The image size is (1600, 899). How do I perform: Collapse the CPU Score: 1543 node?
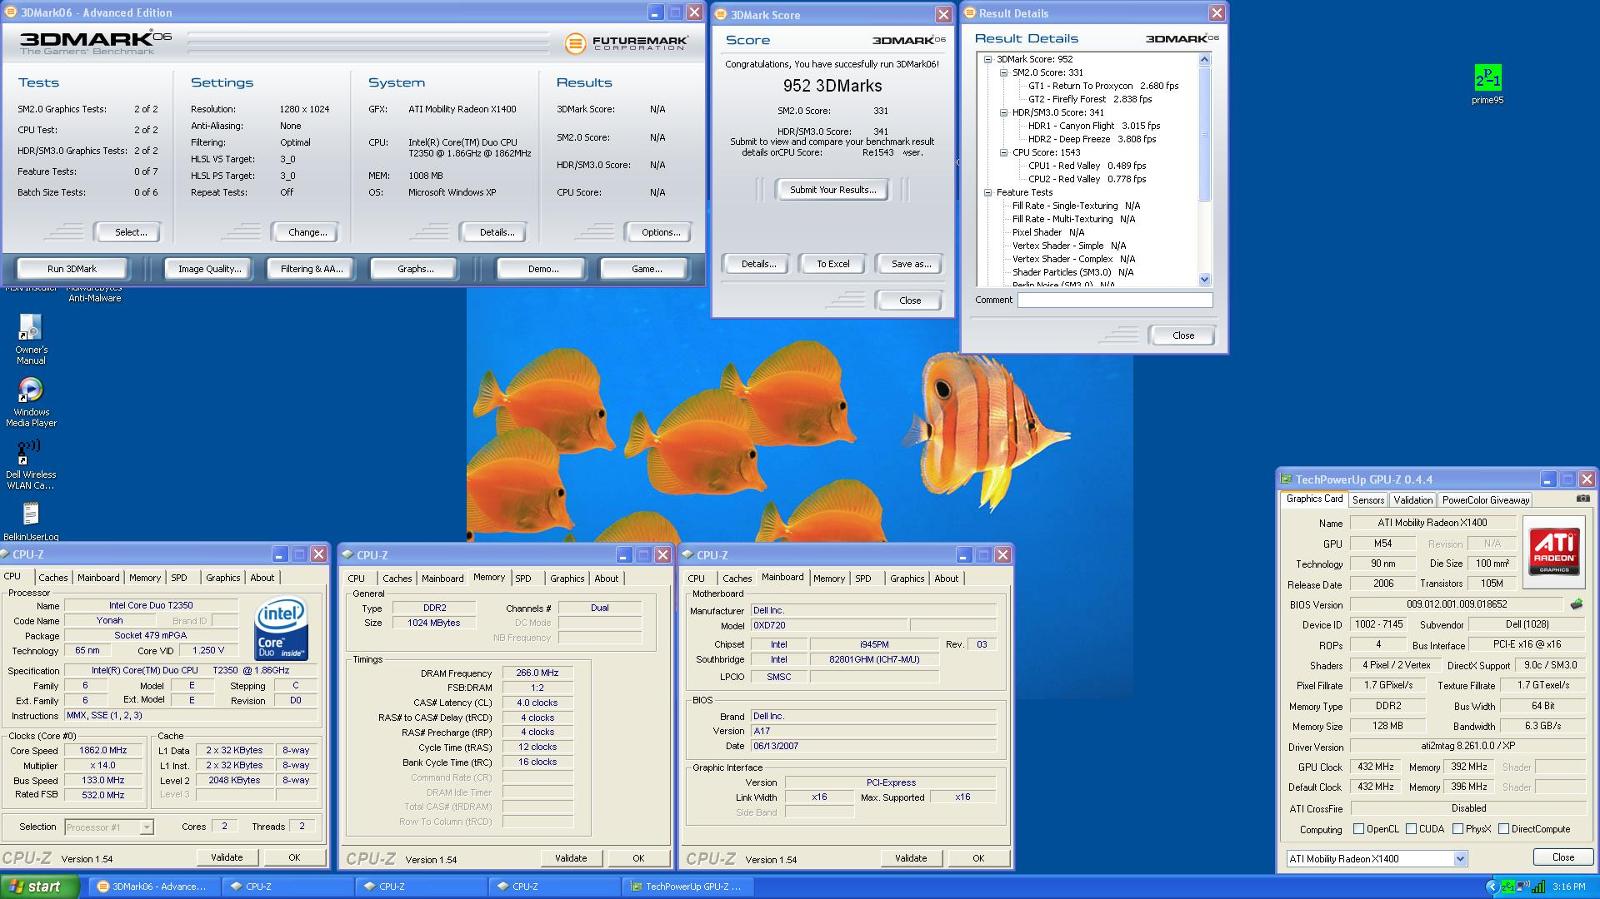[1003, 152]
